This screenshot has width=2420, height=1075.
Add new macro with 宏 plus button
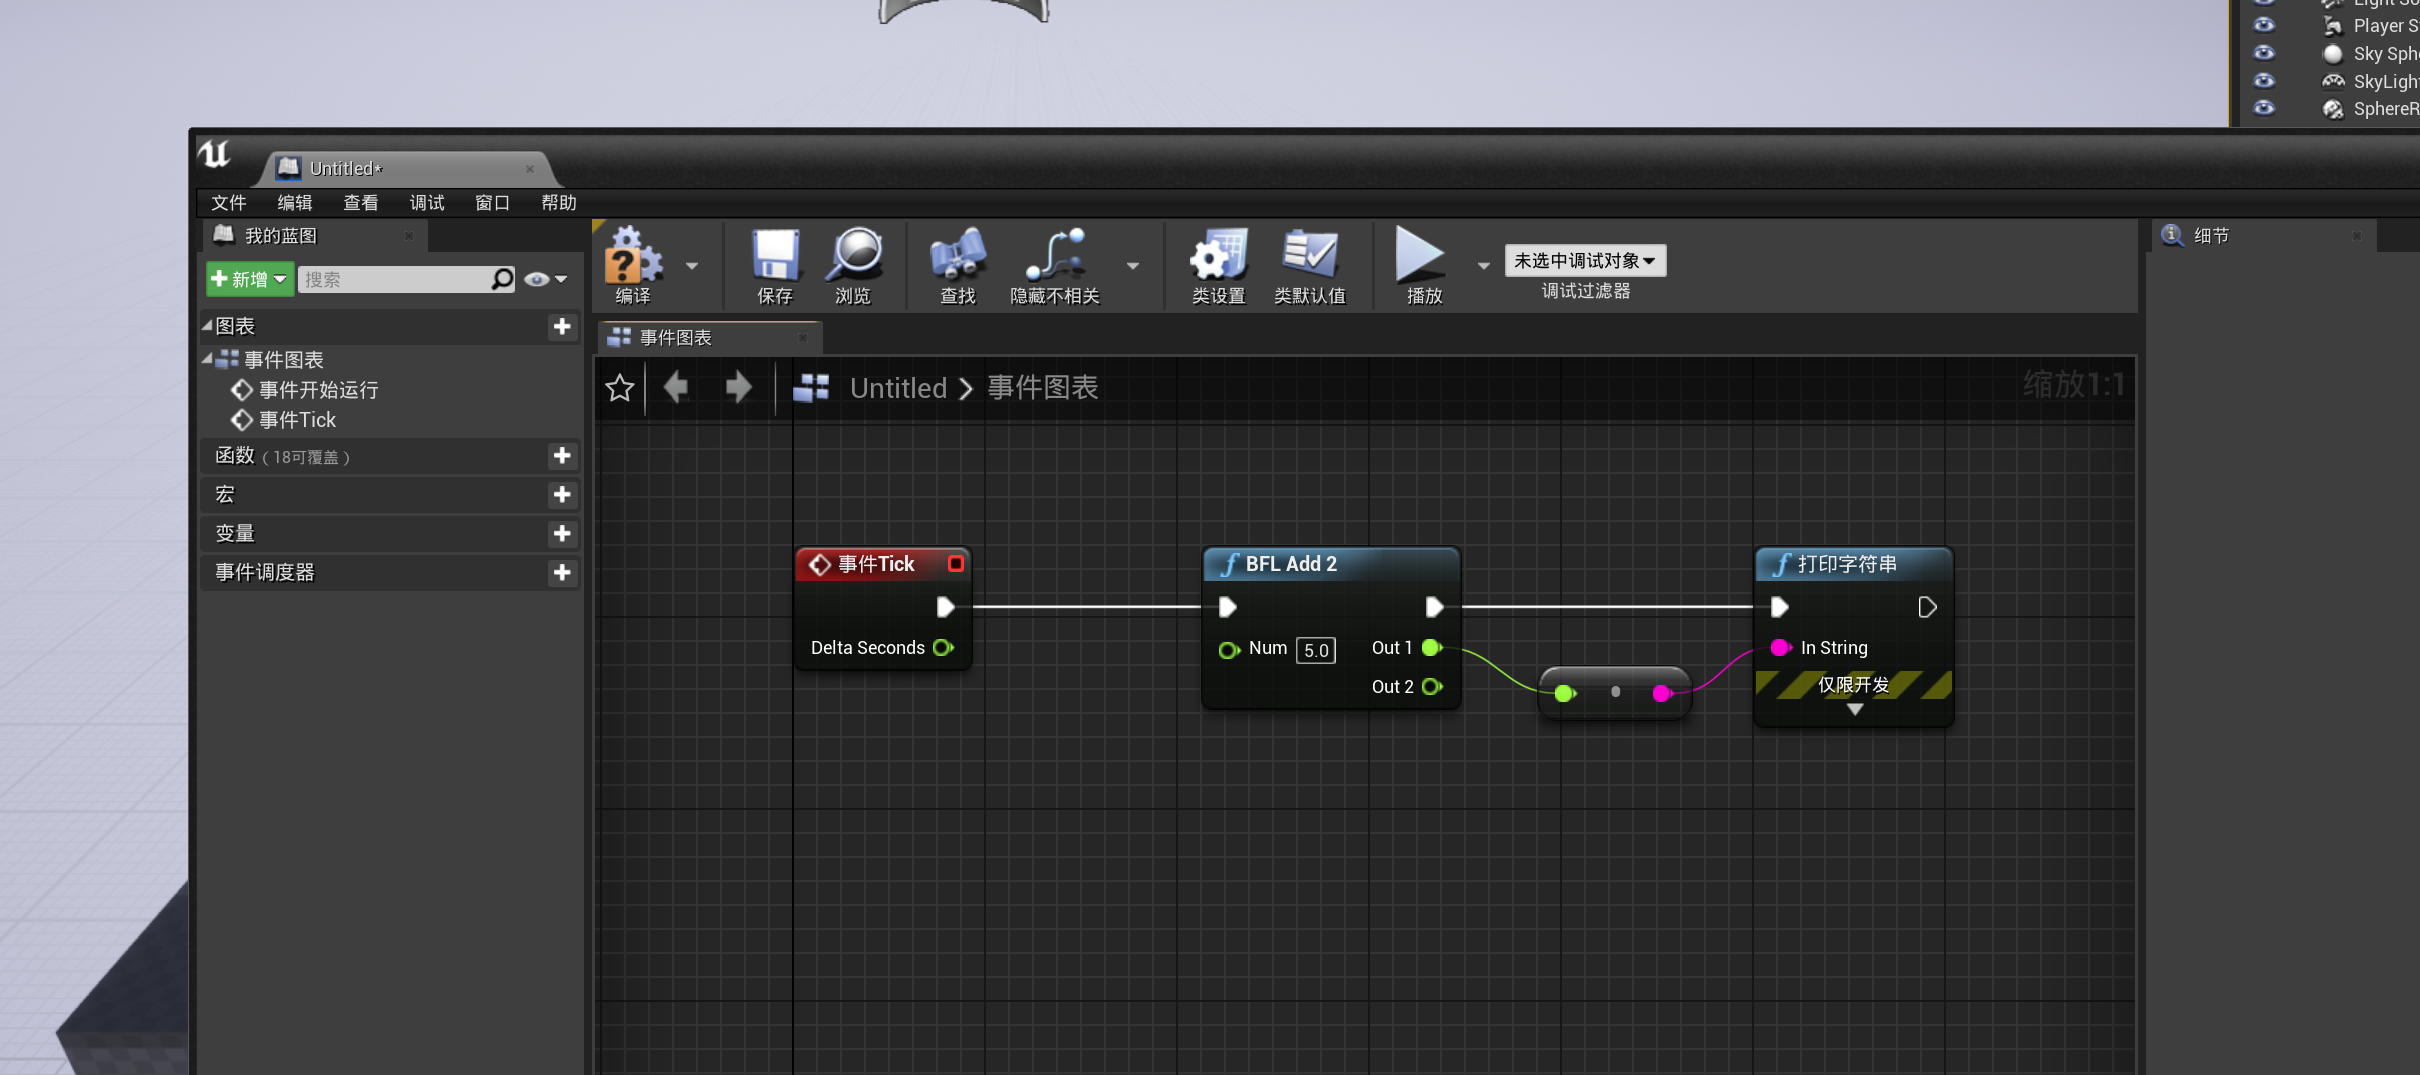[562, 494]
